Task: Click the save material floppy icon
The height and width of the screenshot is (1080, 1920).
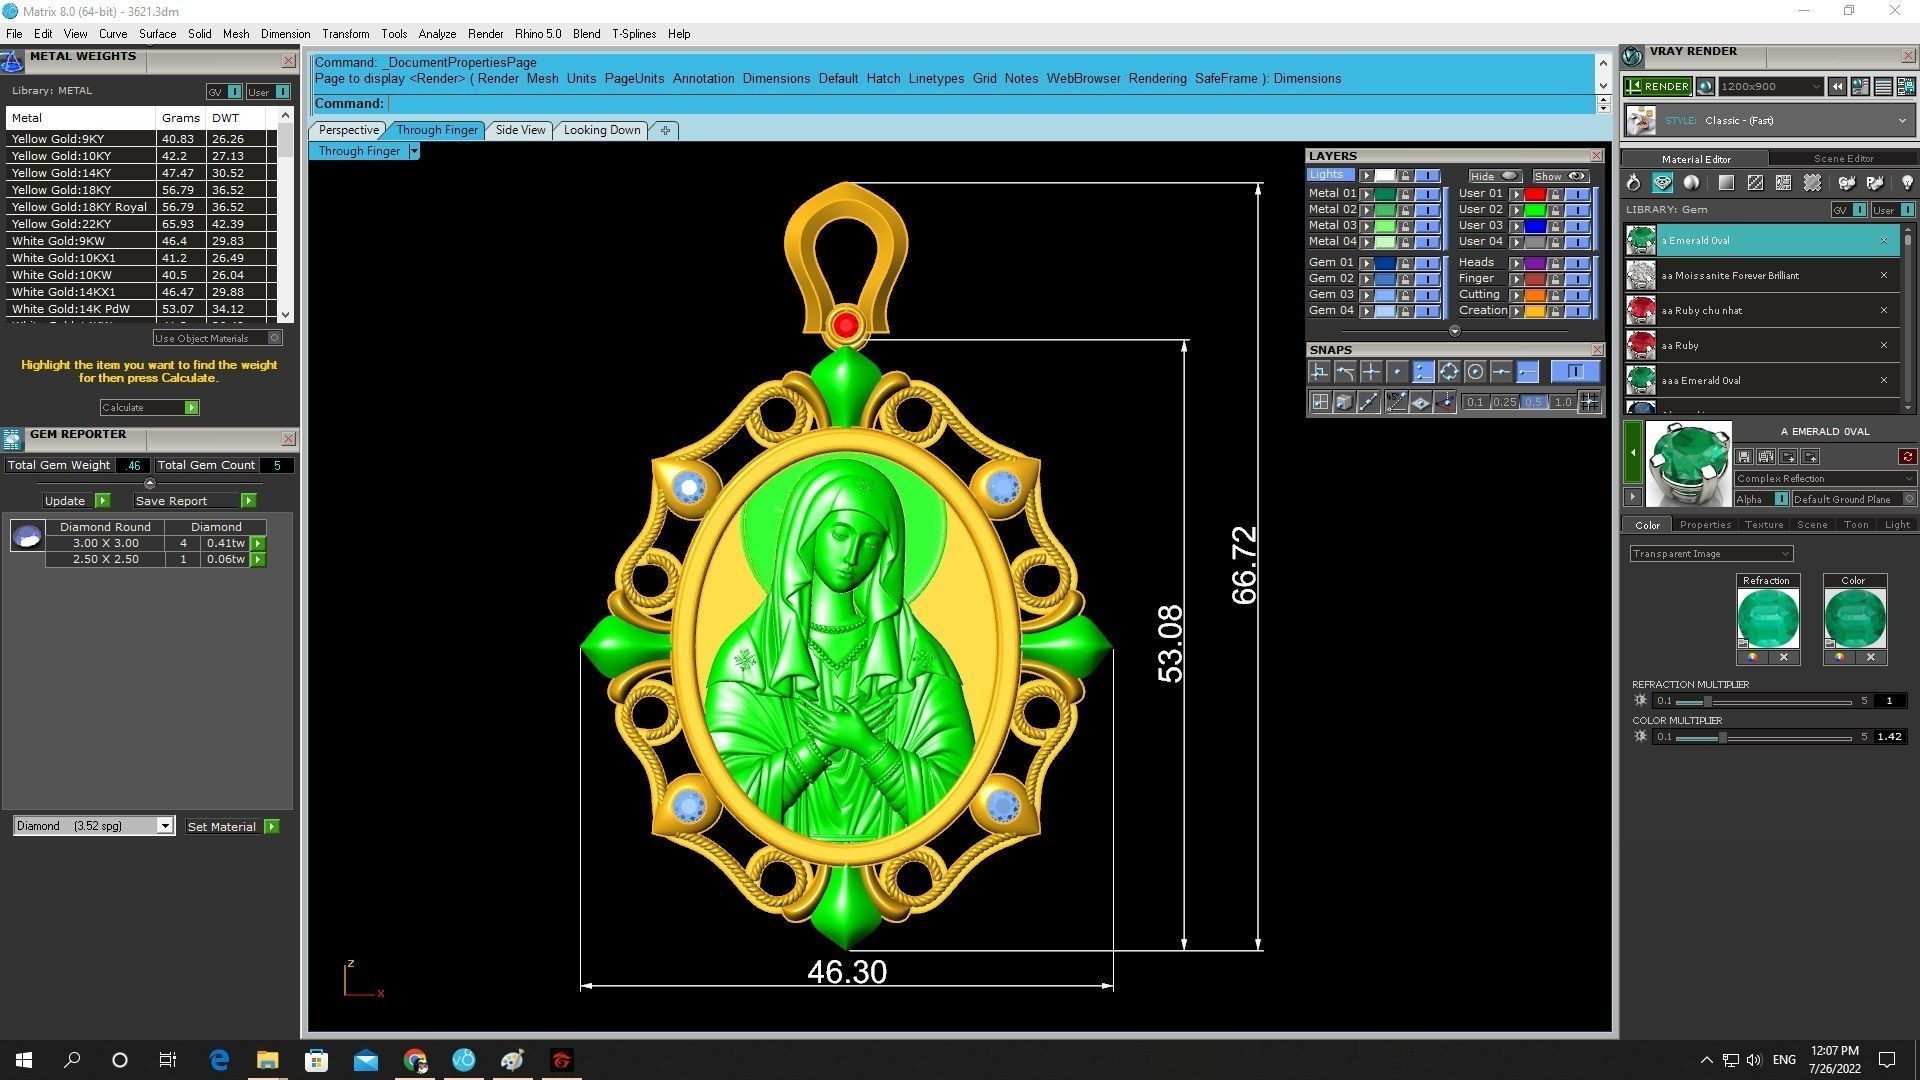Action: (1744, 457)
